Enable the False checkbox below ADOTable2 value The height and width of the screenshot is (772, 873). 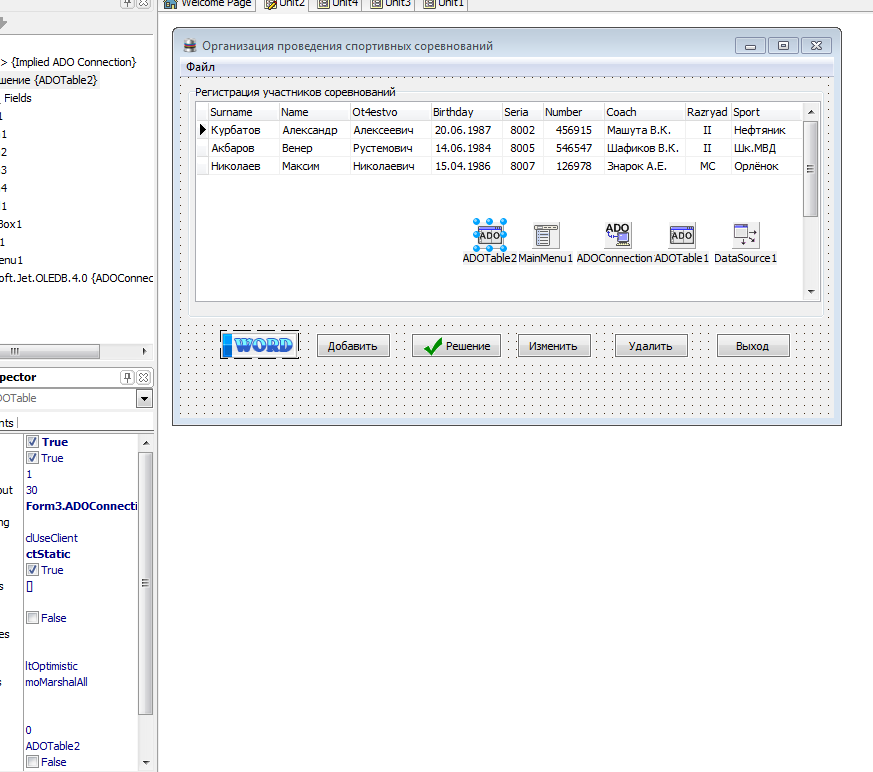click(x=33, y=762)
